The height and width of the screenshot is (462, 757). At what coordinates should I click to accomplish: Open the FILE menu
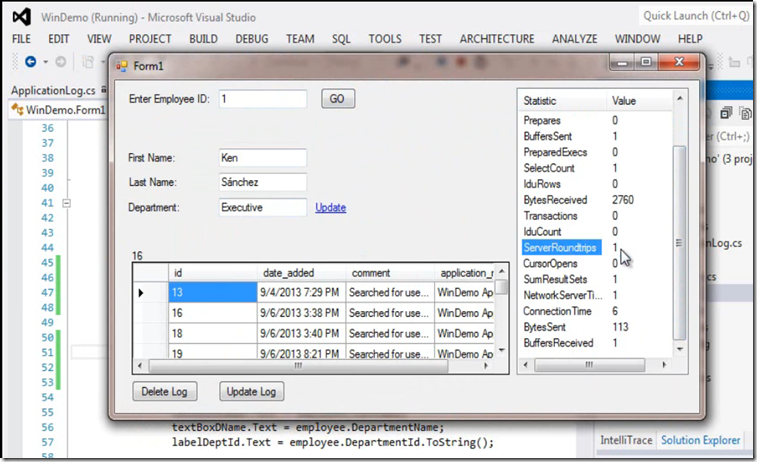[x=21, y=39]
